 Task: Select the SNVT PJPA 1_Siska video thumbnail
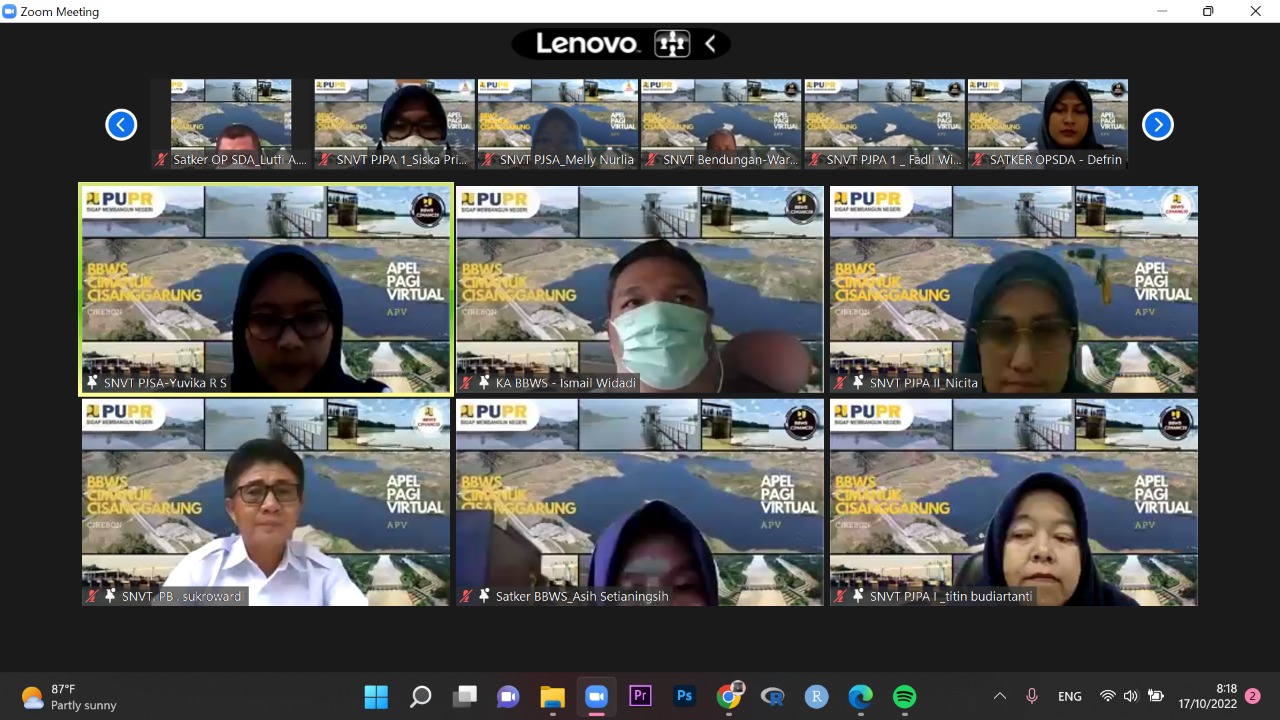(x=394, y=124)
